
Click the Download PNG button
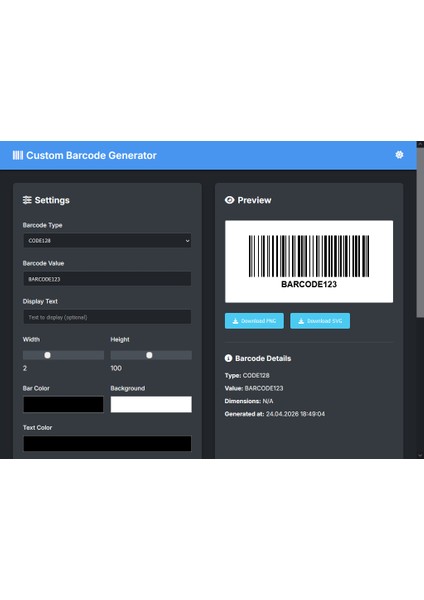(254, 321)
